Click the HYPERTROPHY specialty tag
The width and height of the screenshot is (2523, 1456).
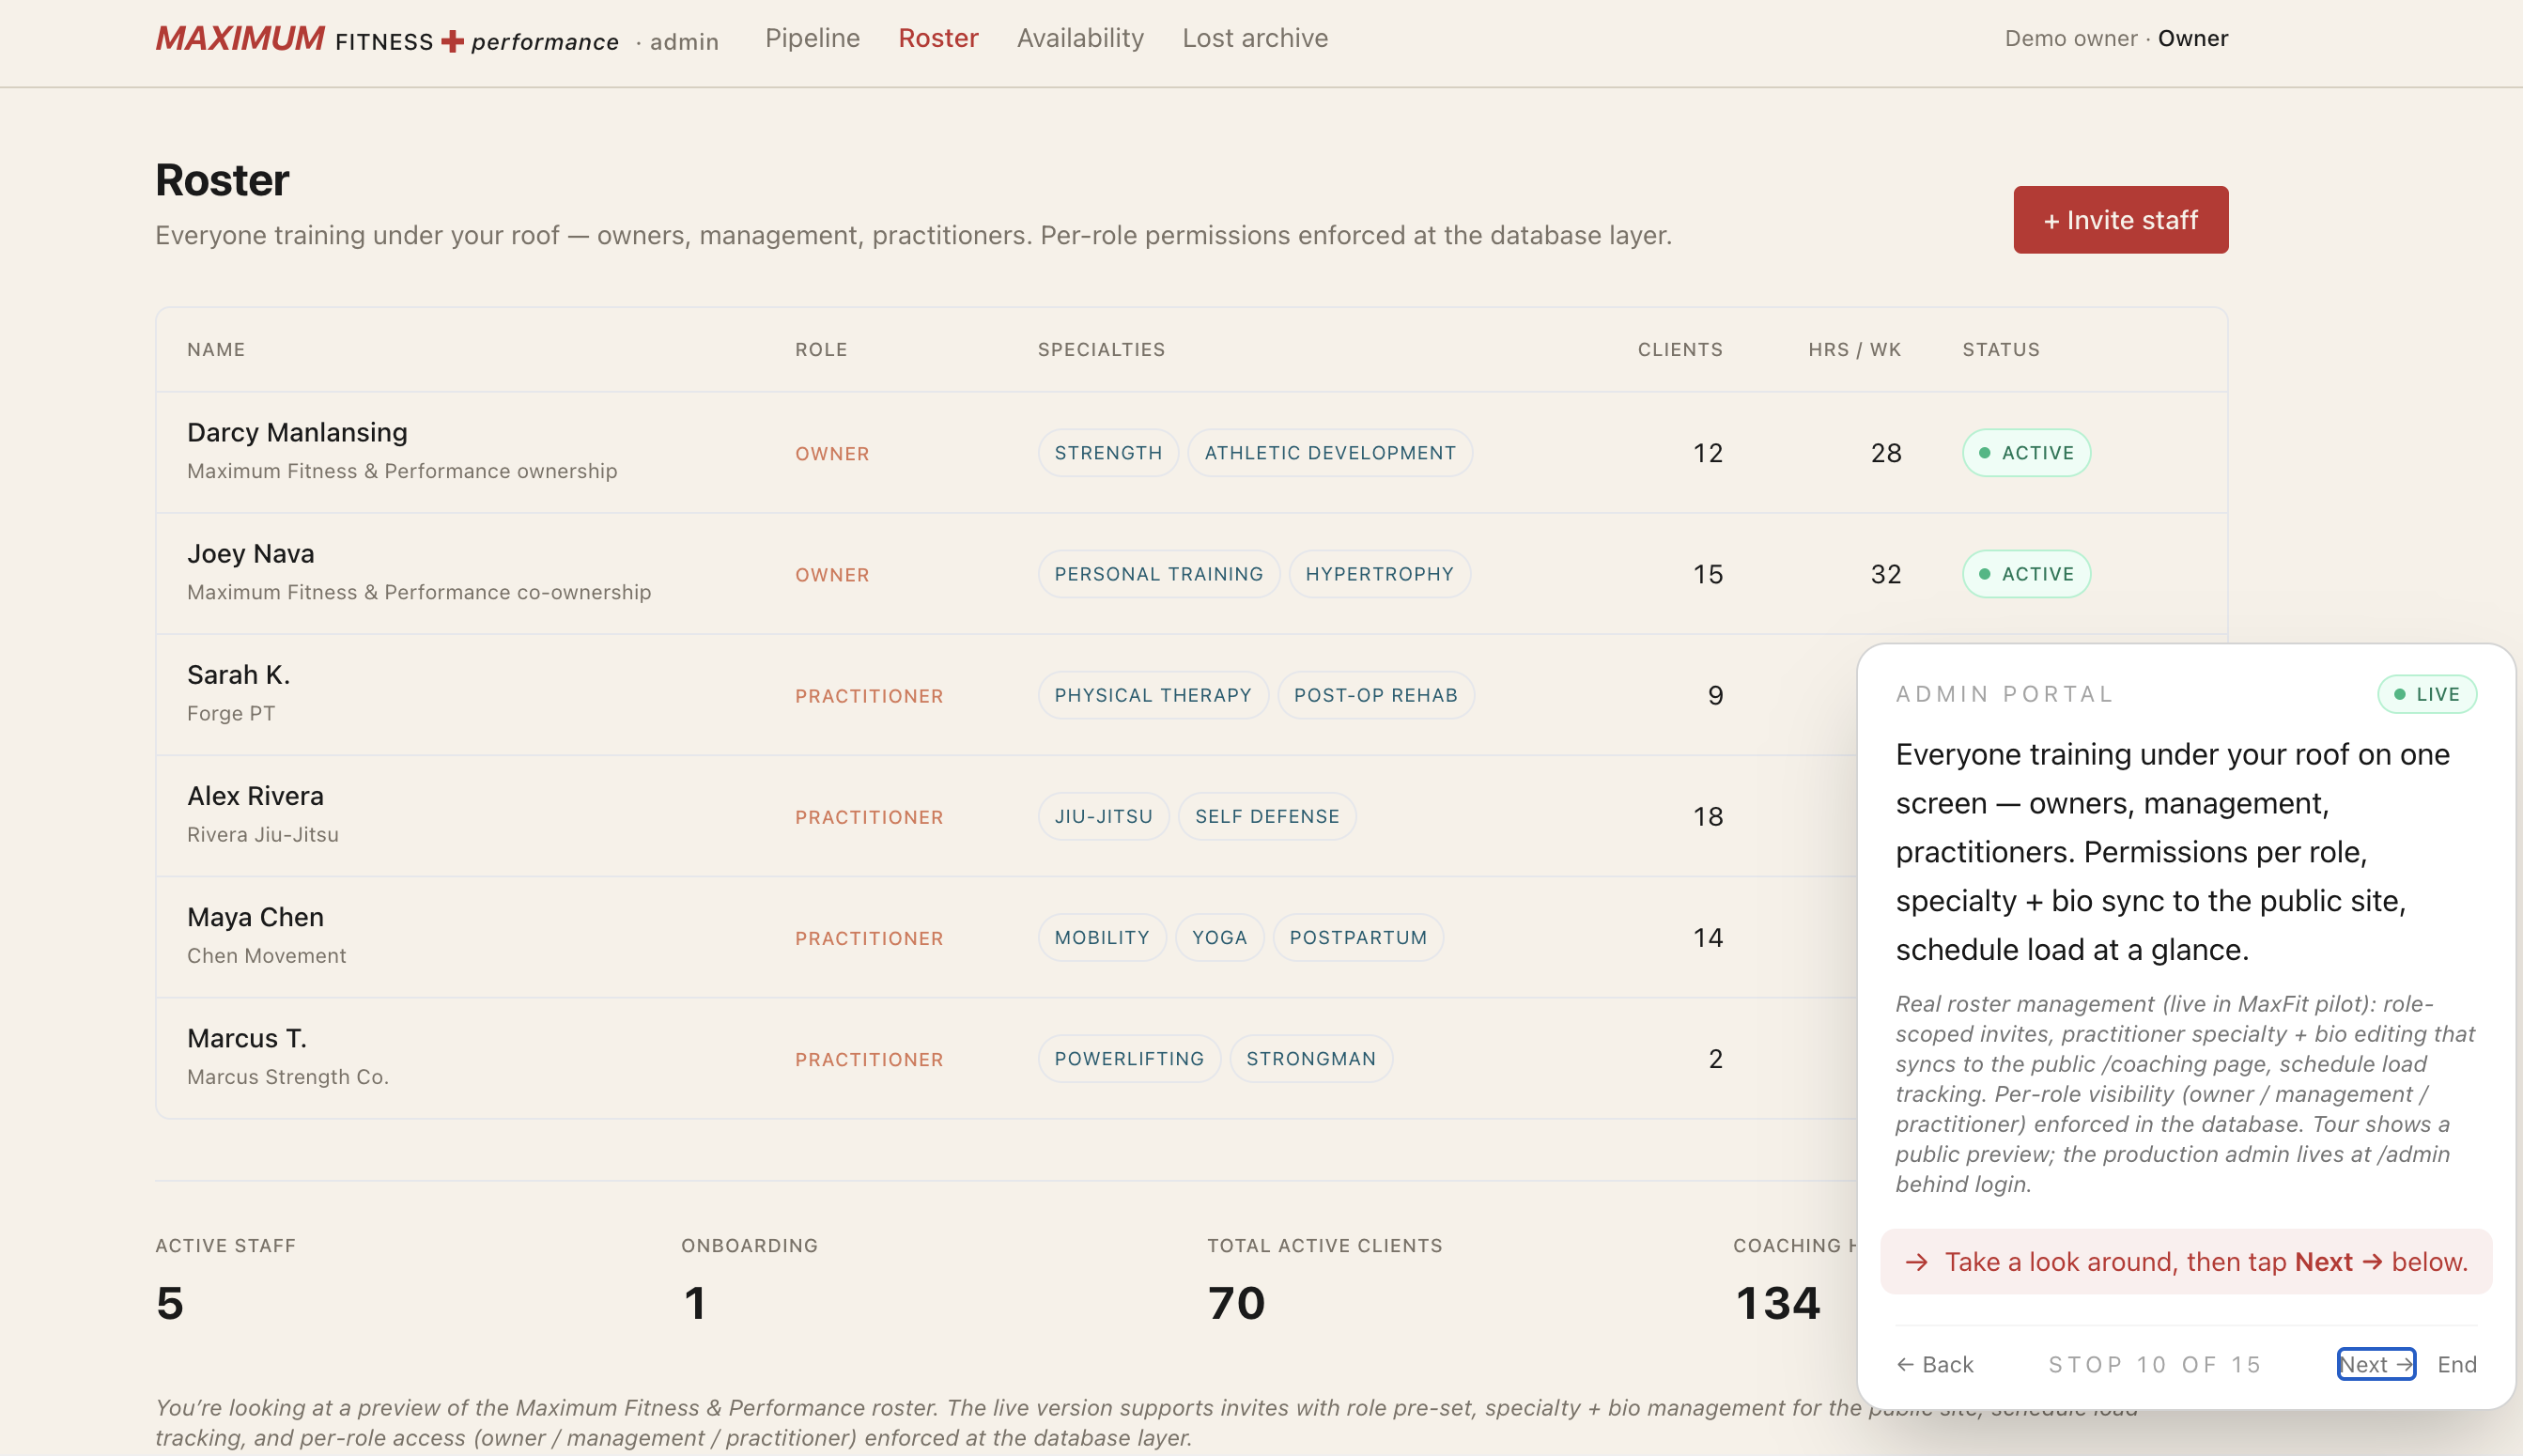click(x=1379, y=574)
